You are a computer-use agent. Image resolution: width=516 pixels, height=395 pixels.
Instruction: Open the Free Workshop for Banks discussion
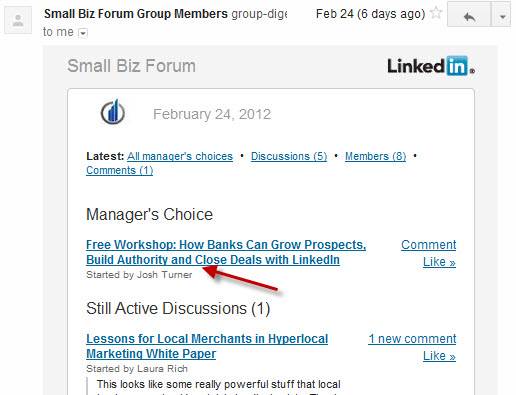tap(226, 252)
